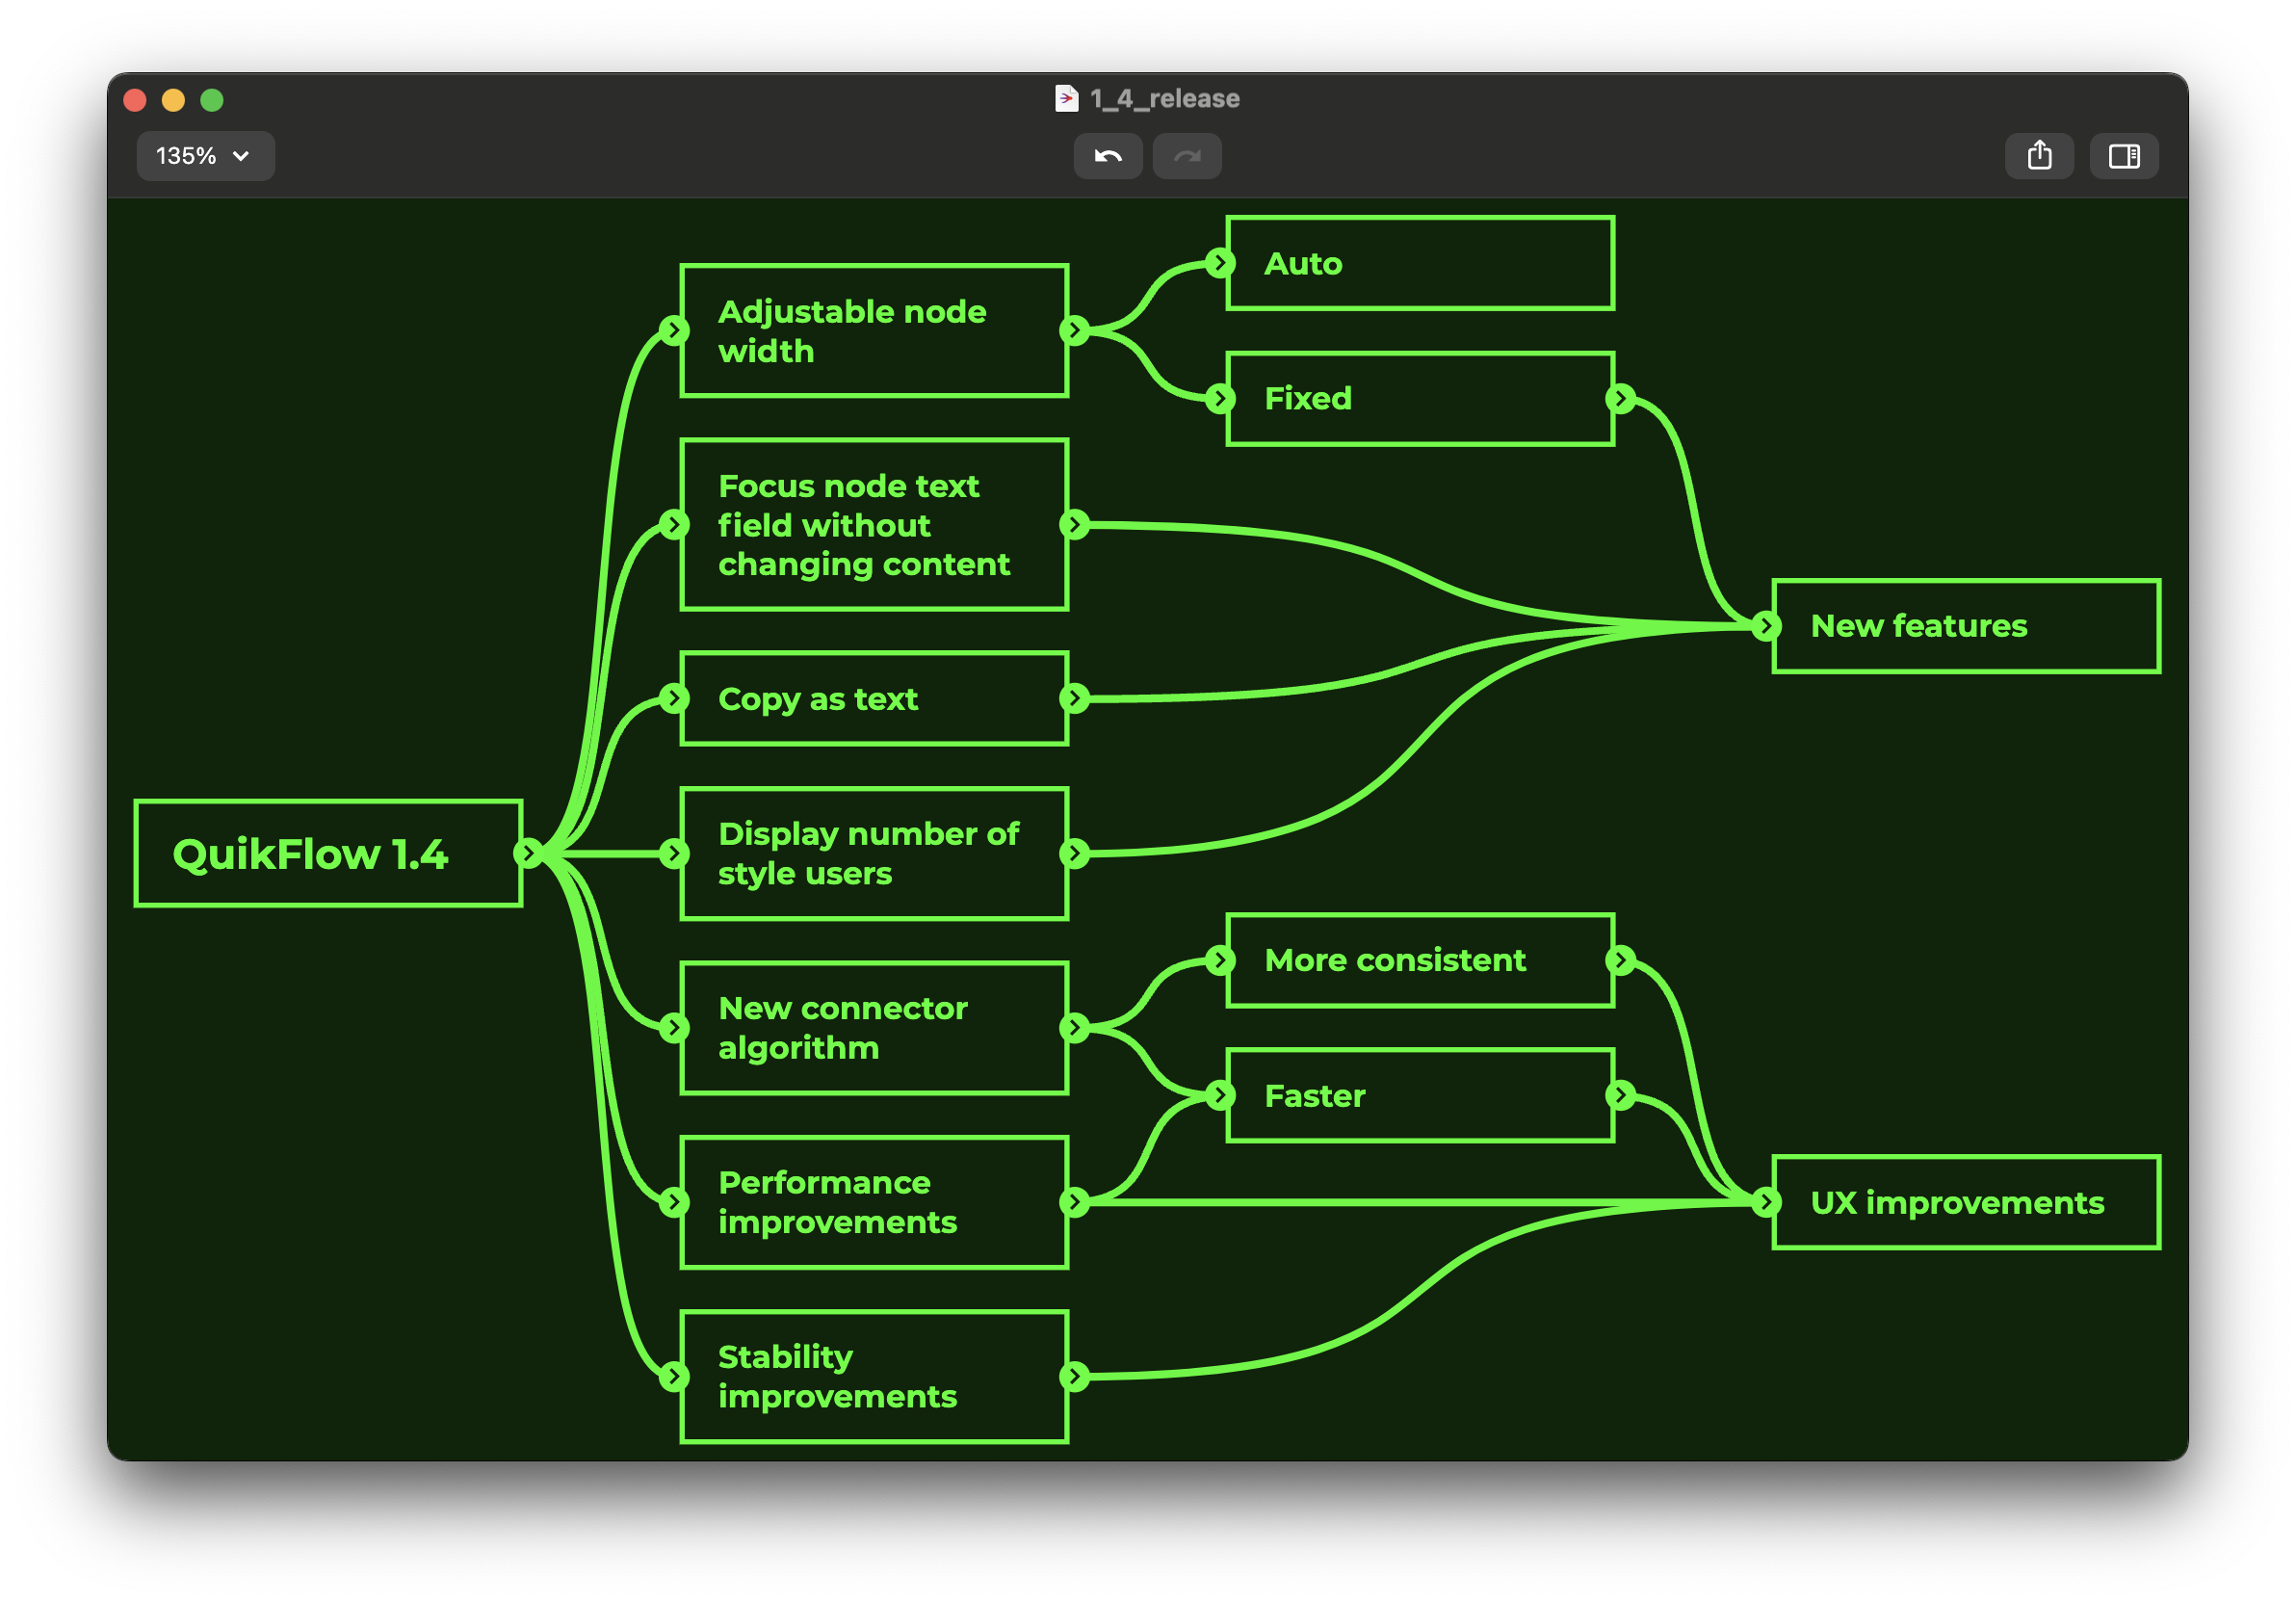The width and height of the screenshot is (2296, 1603).
Task: Select the New connector algorithm node
Action: (x=874, y=1028)
